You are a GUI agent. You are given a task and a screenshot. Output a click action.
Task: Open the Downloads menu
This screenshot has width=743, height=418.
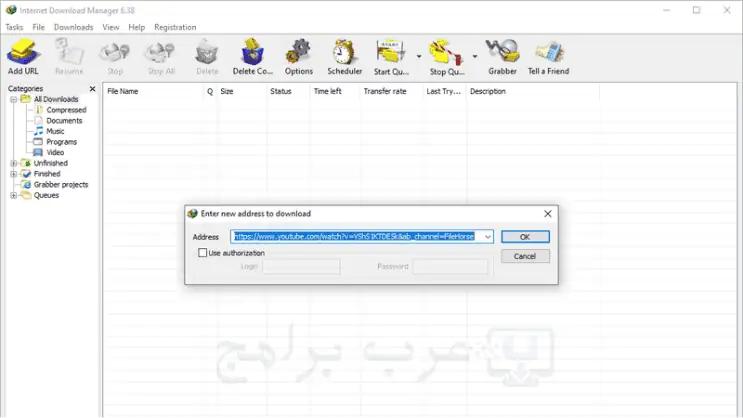point(73,27)
